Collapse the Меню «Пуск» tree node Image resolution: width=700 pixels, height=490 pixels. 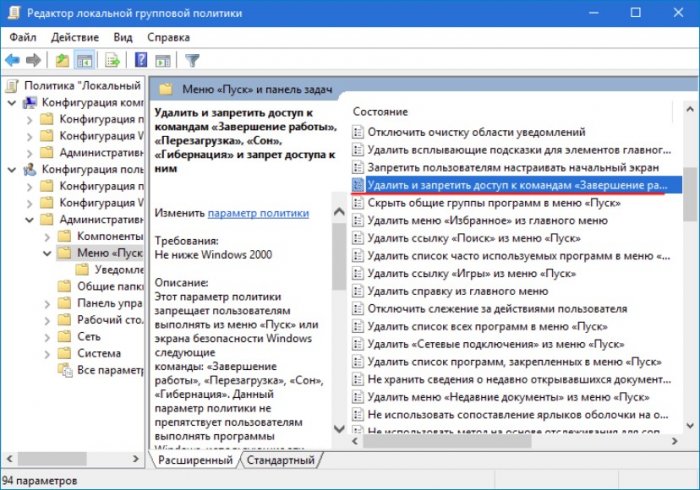click(x=47, y=253)
